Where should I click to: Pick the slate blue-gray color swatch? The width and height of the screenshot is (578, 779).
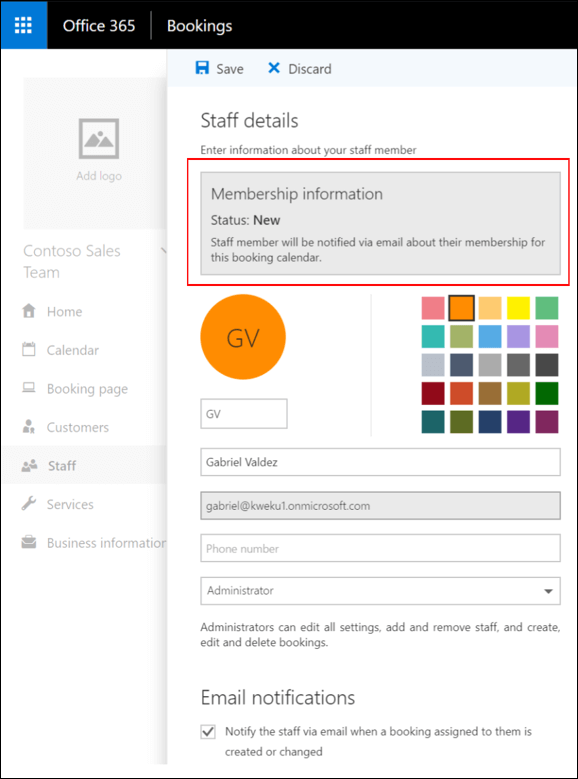click(x=462, y=365)
